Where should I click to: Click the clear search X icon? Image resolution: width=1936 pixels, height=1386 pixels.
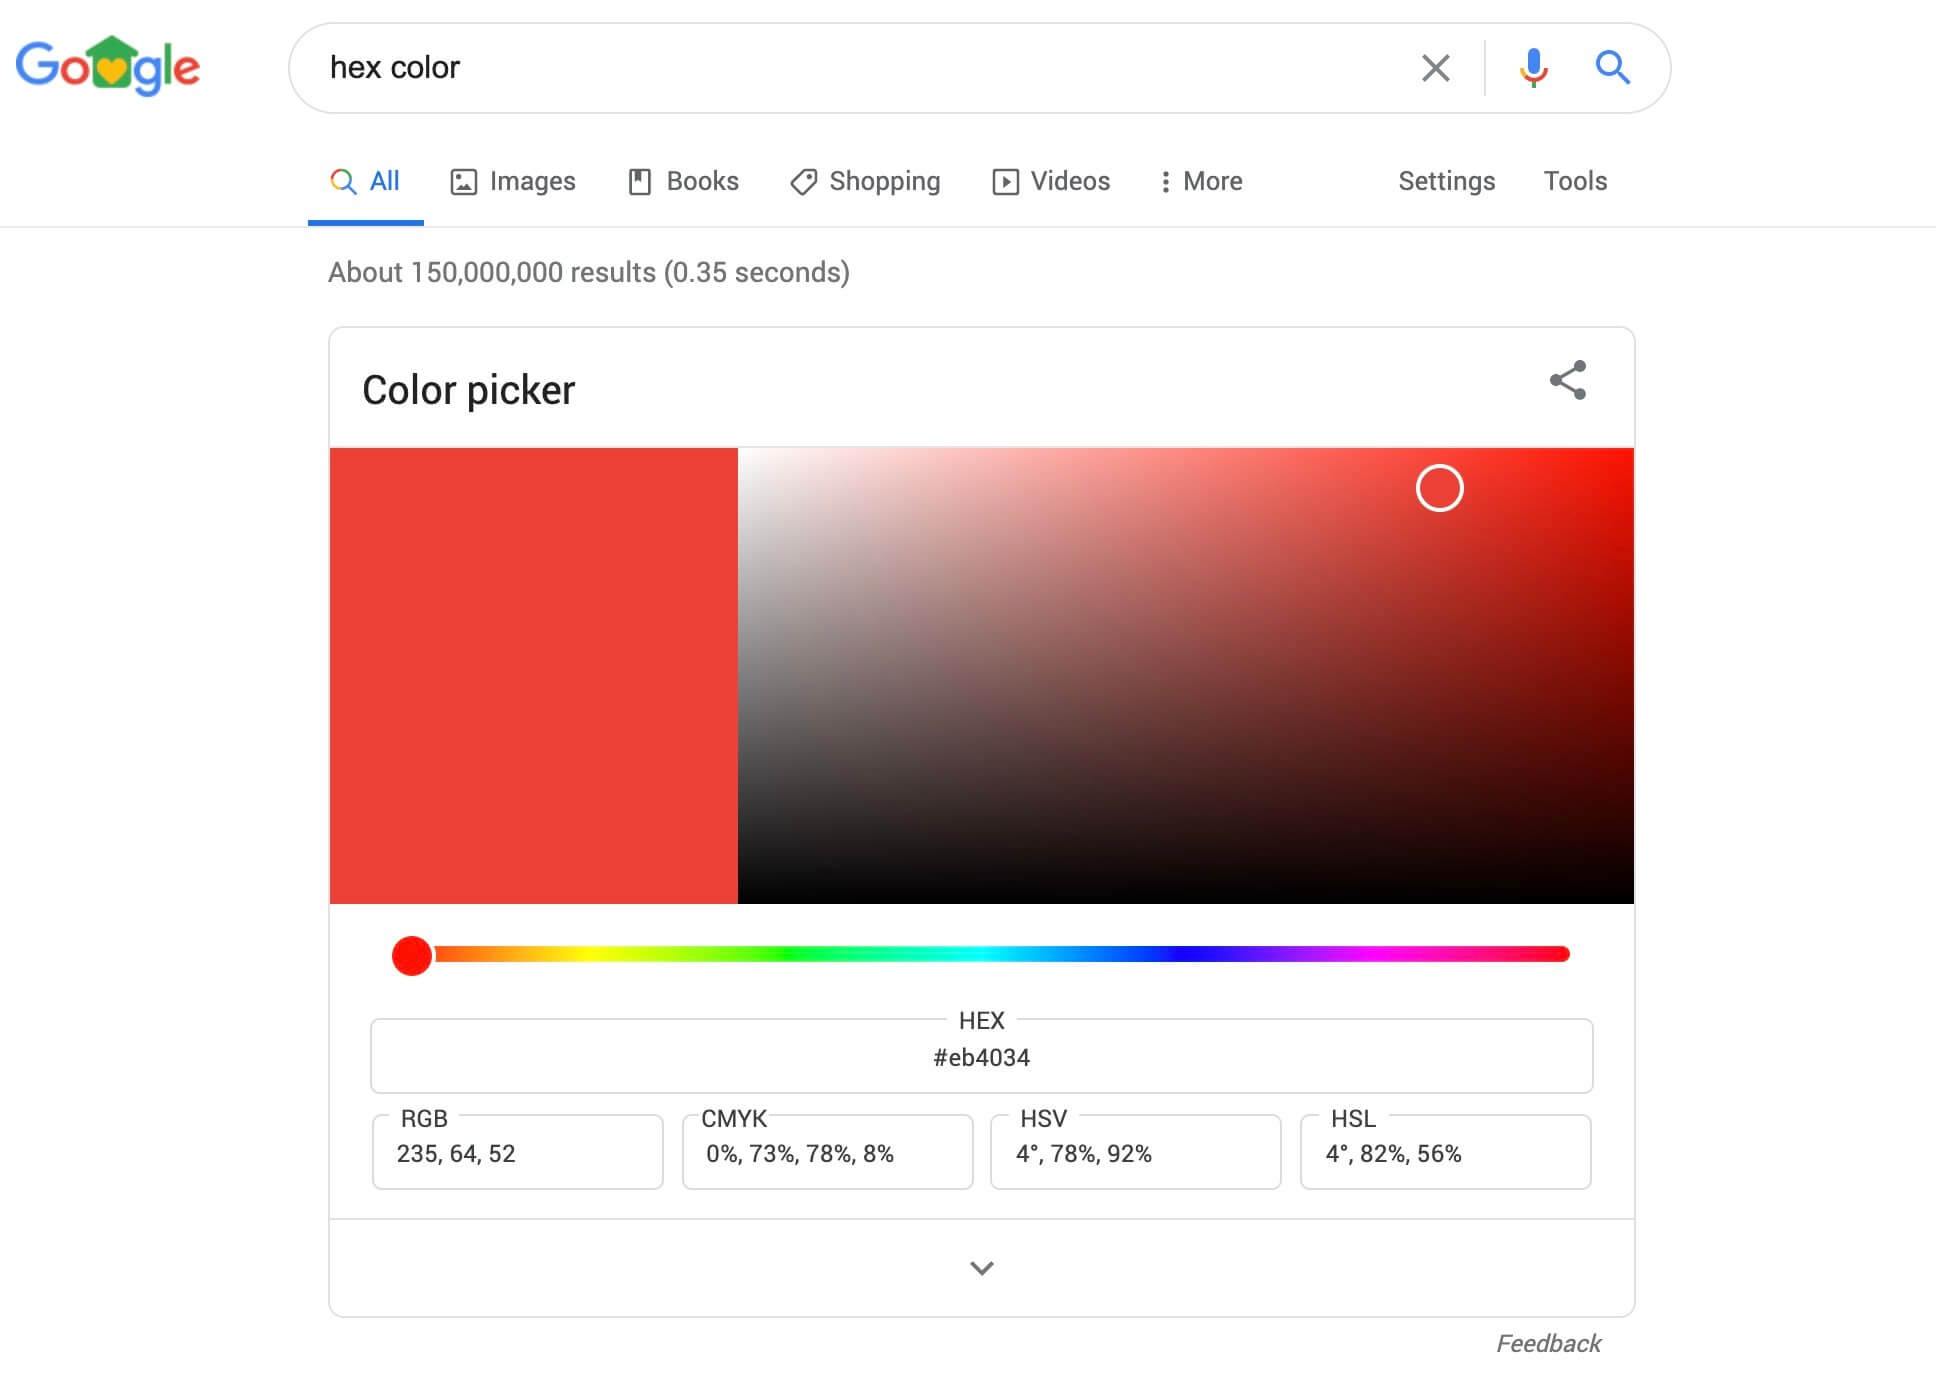(x=1435, y=67)
